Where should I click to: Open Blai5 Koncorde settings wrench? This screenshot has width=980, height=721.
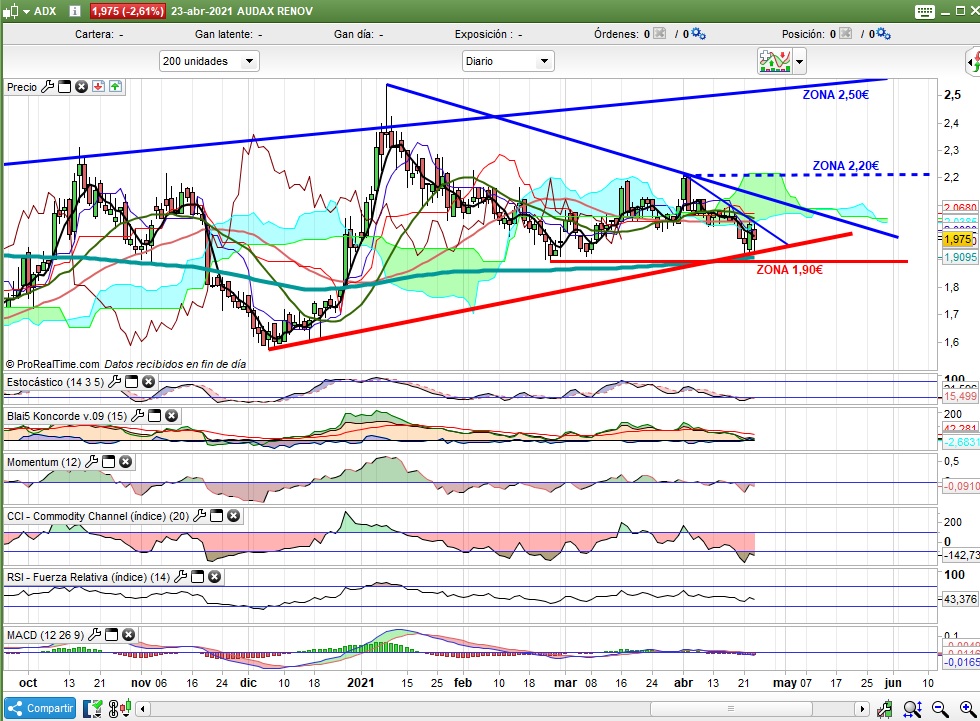[x=138, y=415]
